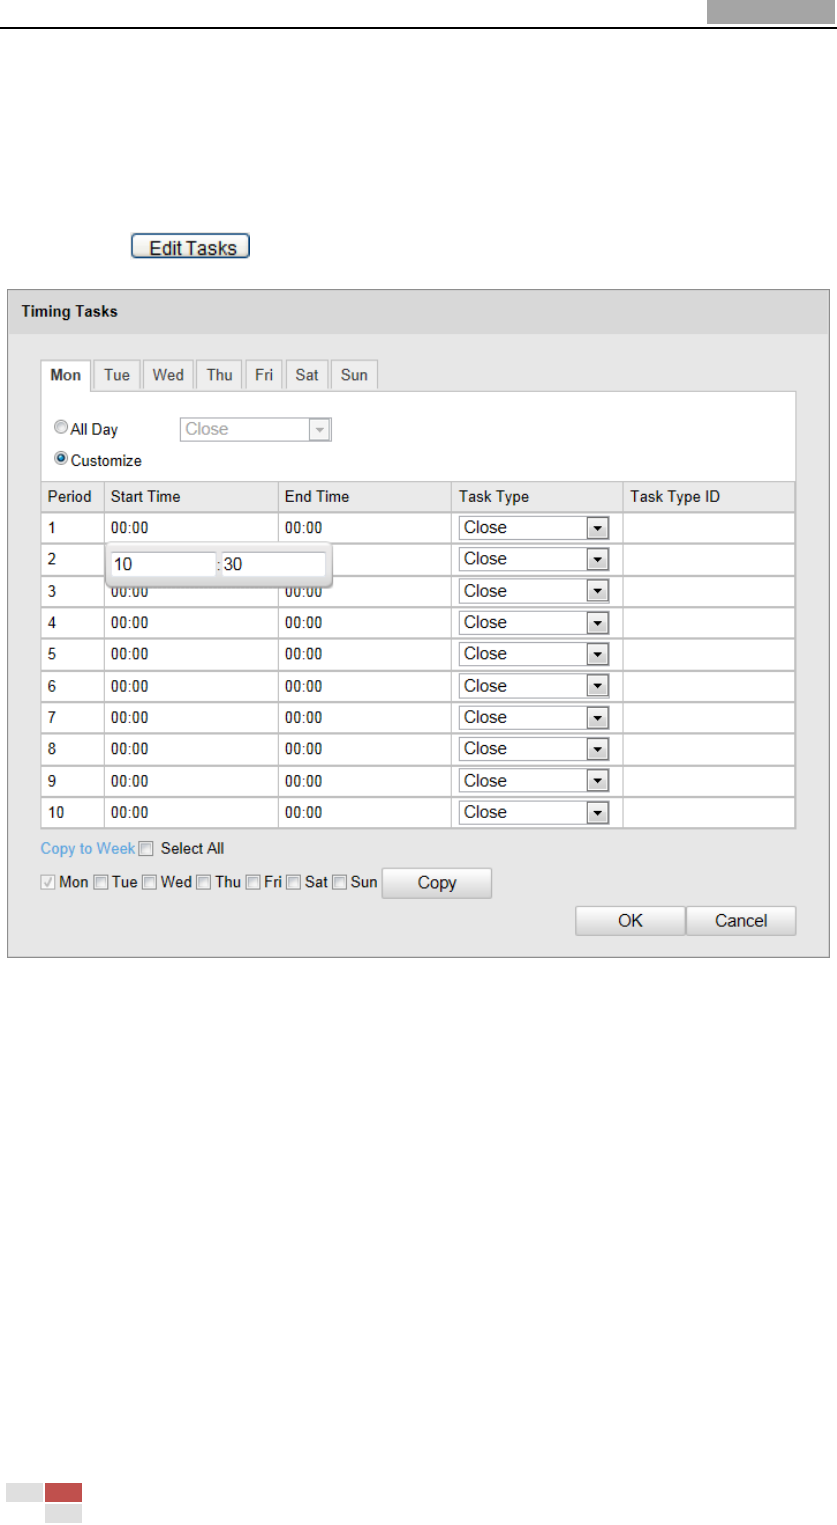Click period 9 Start Time cell

click(190, 781)
